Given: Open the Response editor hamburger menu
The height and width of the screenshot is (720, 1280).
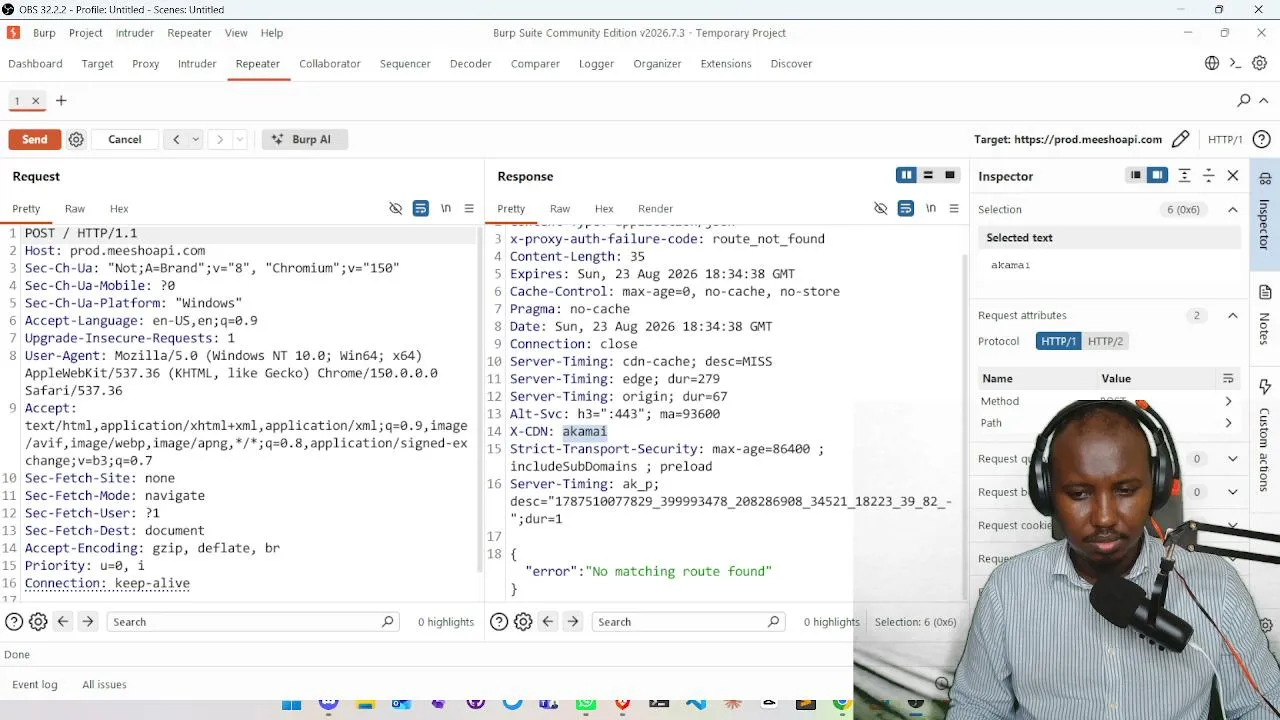Looking at the screenshot, I should 954,208.
